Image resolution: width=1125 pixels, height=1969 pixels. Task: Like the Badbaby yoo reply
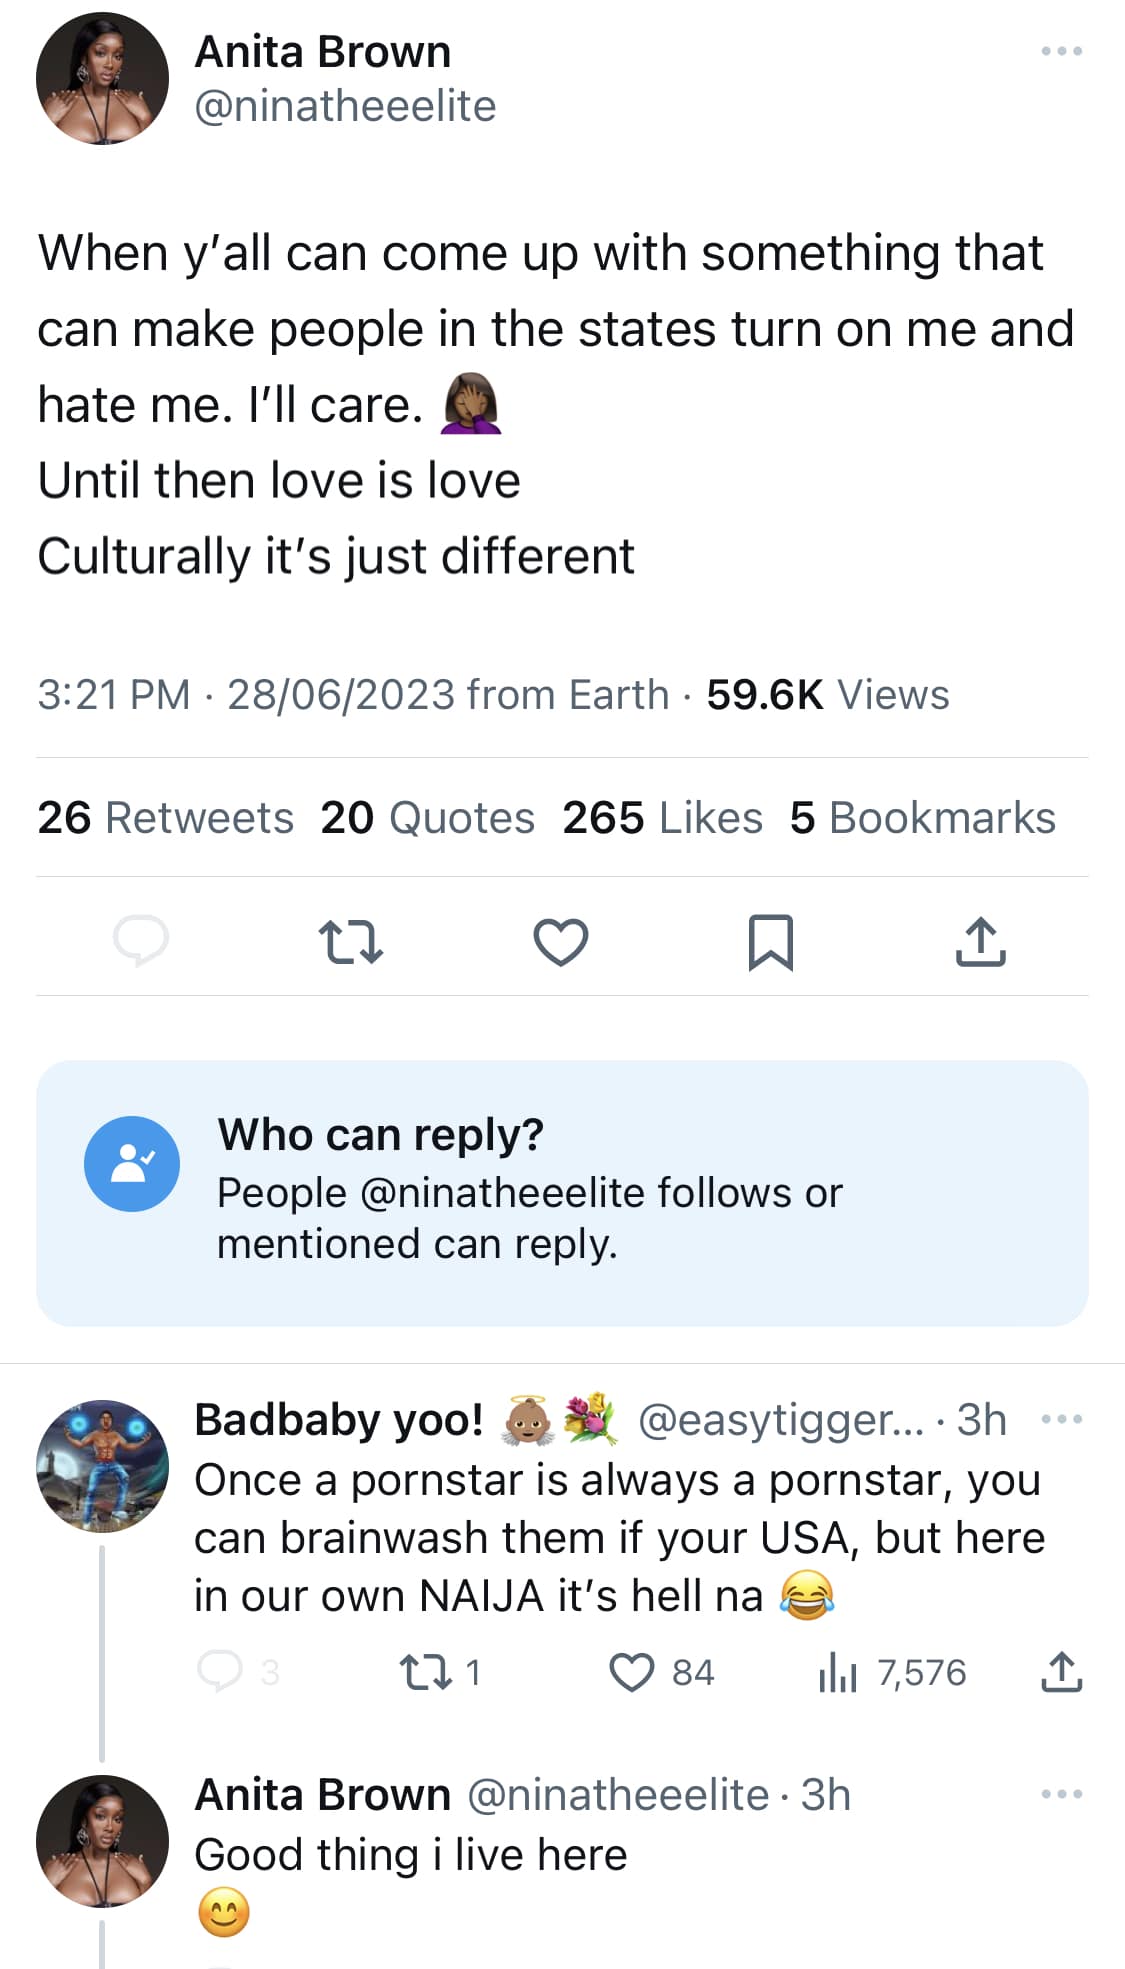(632, 1672)
